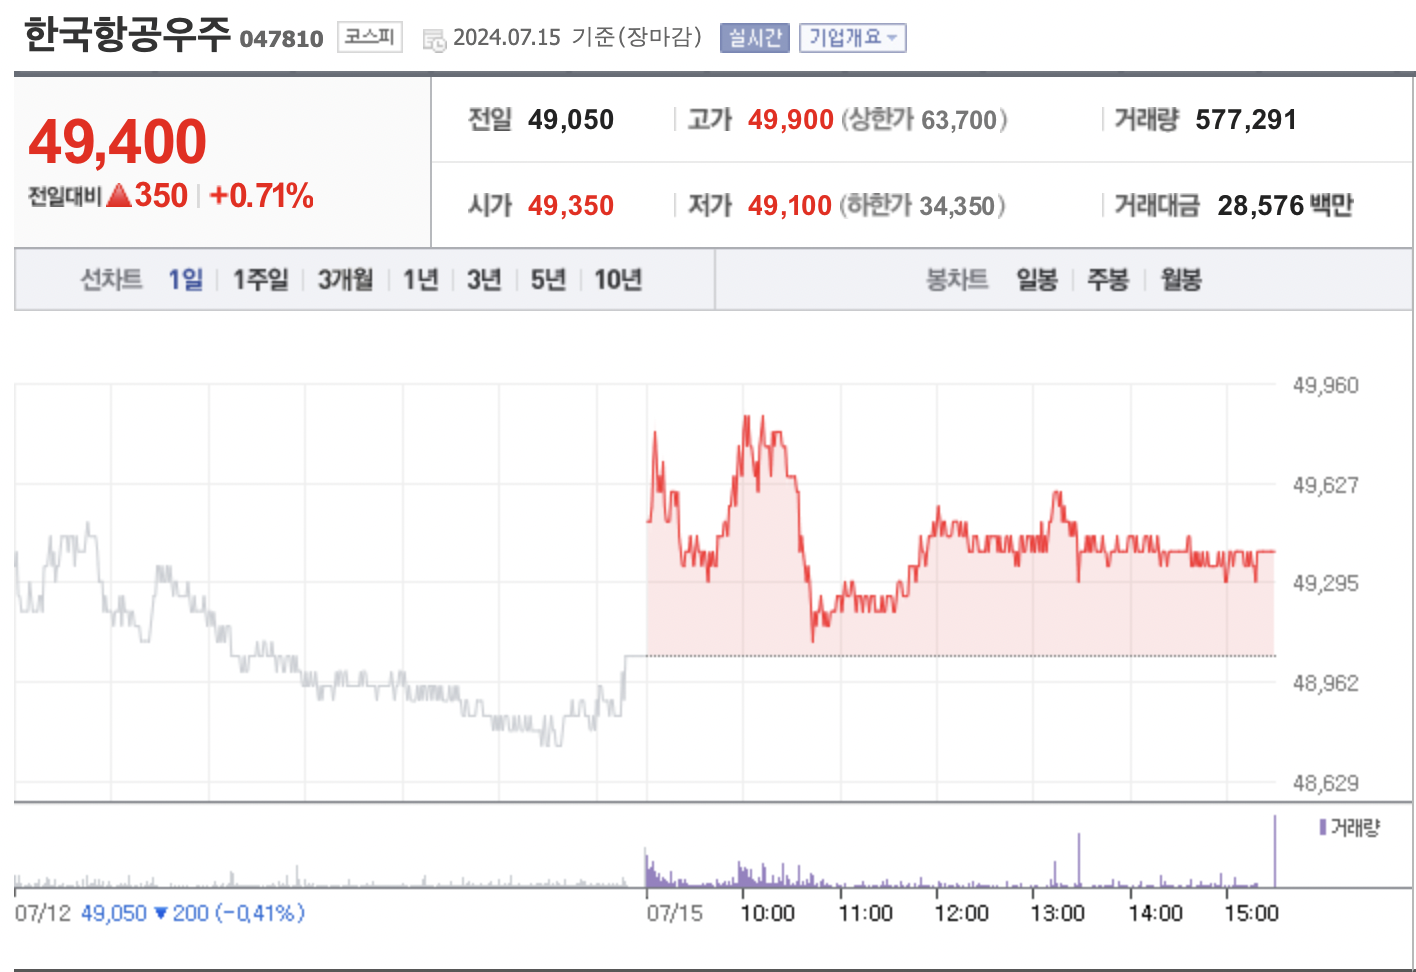Viewport: 1416px width, 972px height.
Task: Click the 거래대금 value 28,576 백만
Action: click(x=1285, y=206)
